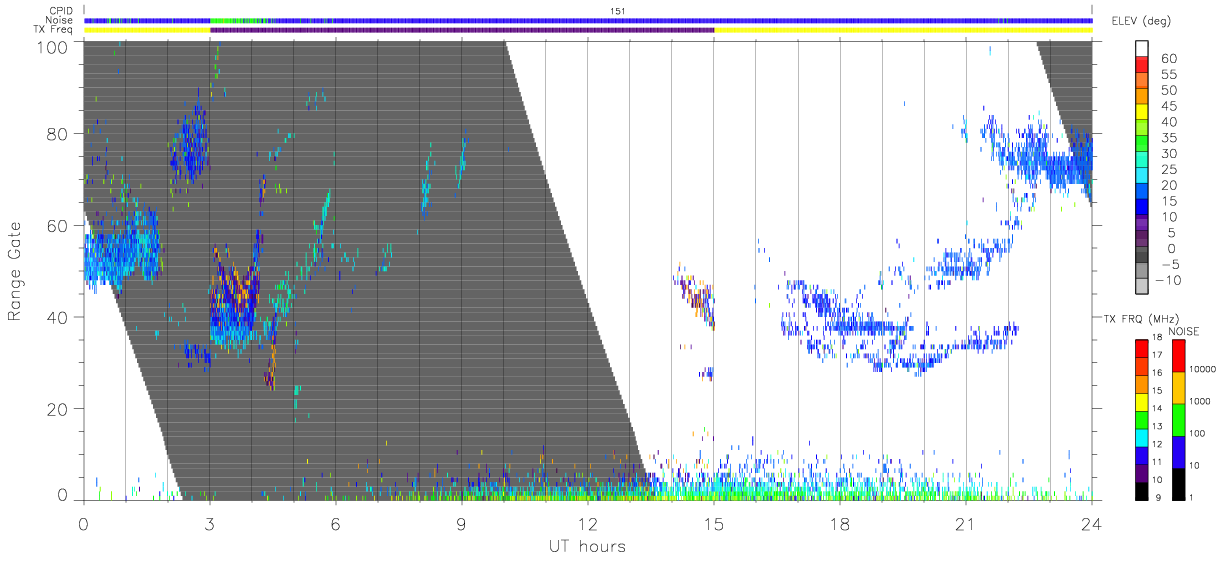Click the white top segment of ELEV color bar
The image size is (1228, 567).
click(x=1143, y=48)
